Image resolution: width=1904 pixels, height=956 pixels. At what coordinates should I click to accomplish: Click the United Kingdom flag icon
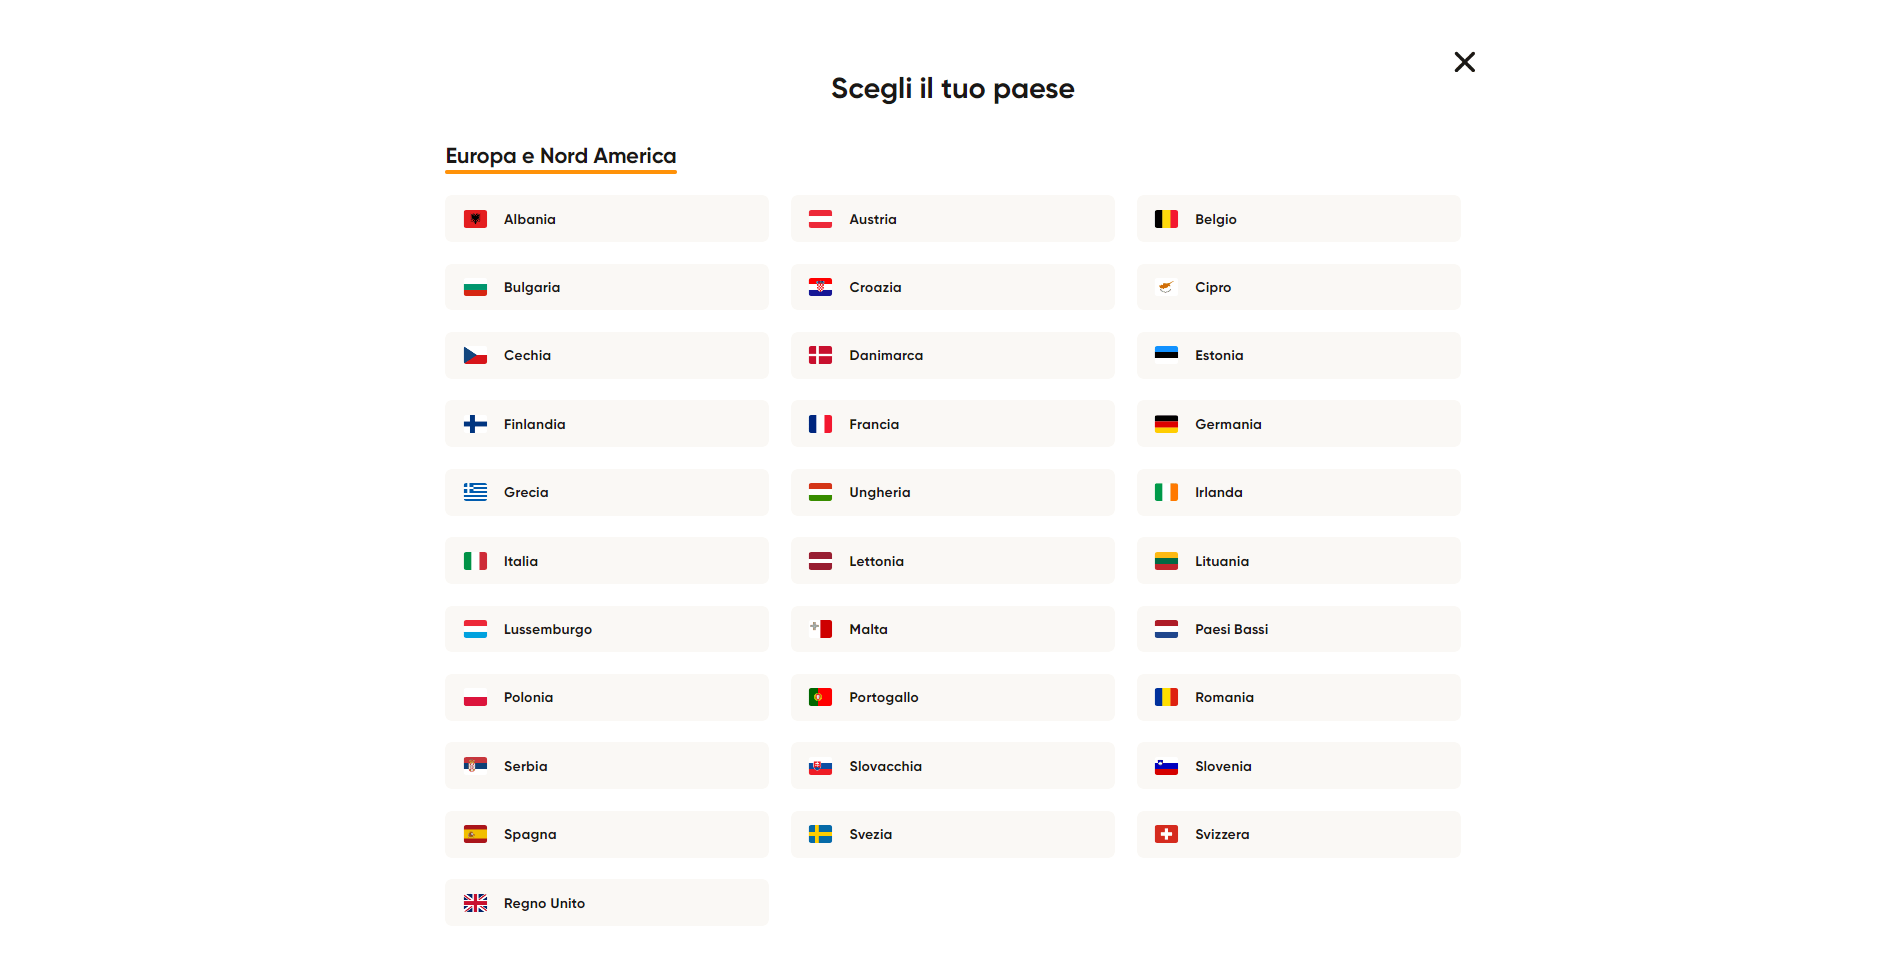[x=475, y=903]
